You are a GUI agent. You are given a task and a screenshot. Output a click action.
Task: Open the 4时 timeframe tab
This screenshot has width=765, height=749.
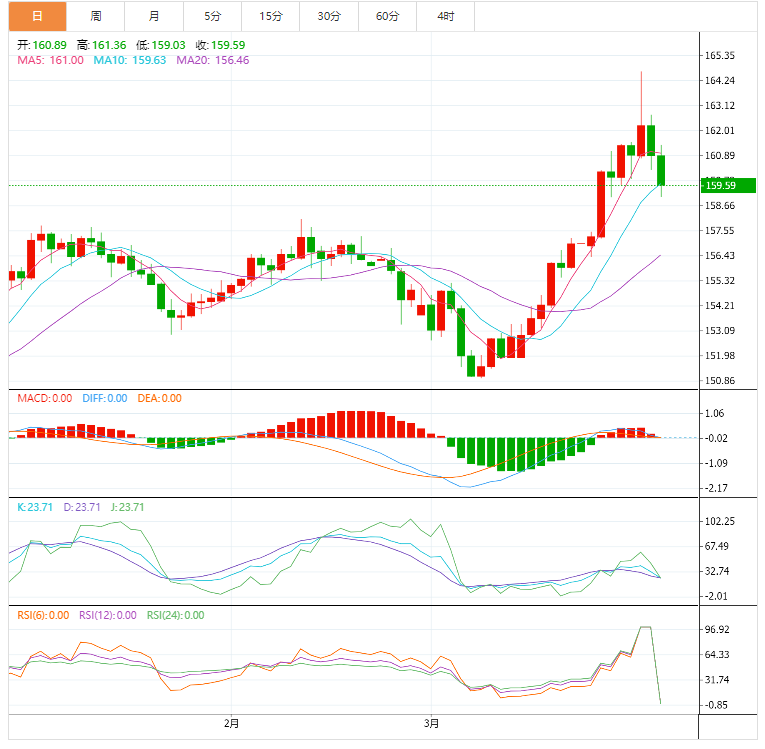click(x=445, y=16)
